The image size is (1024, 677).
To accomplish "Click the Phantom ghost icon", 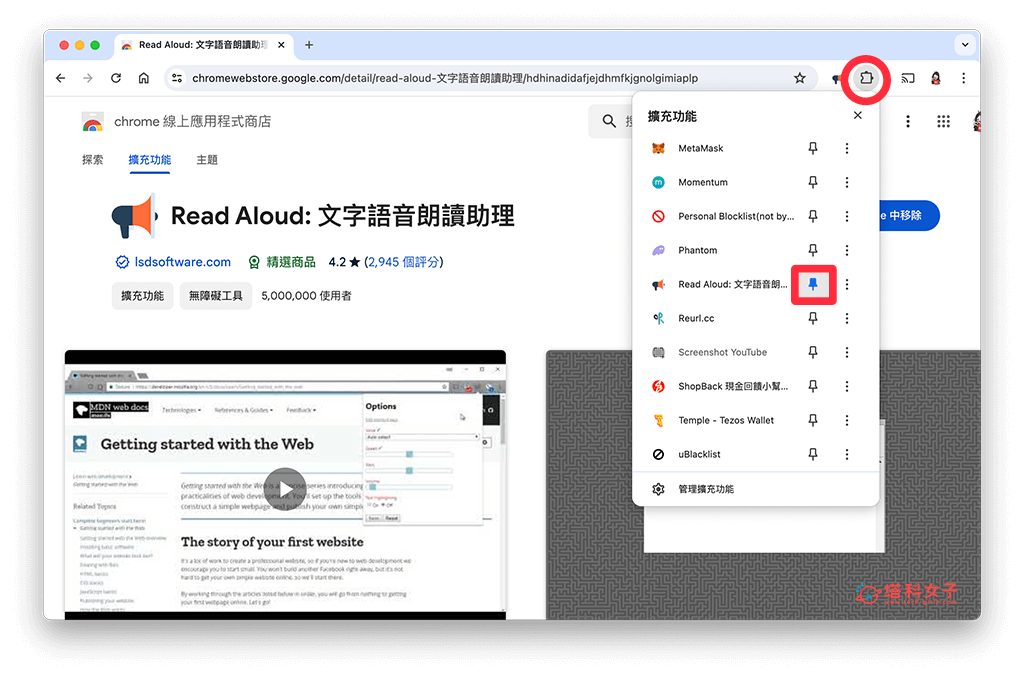I will [x=658, y=250].
